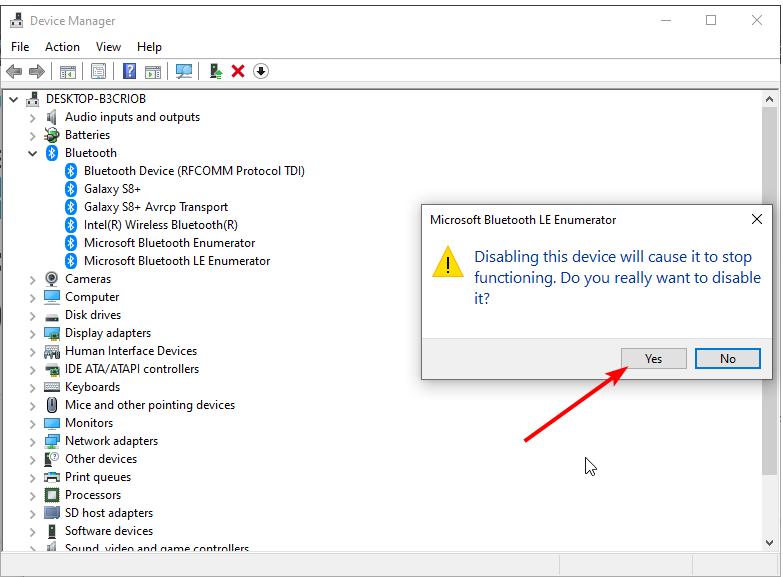Minimize the Device Manager window
Screen dimensions: 783x577
(666, 20)
